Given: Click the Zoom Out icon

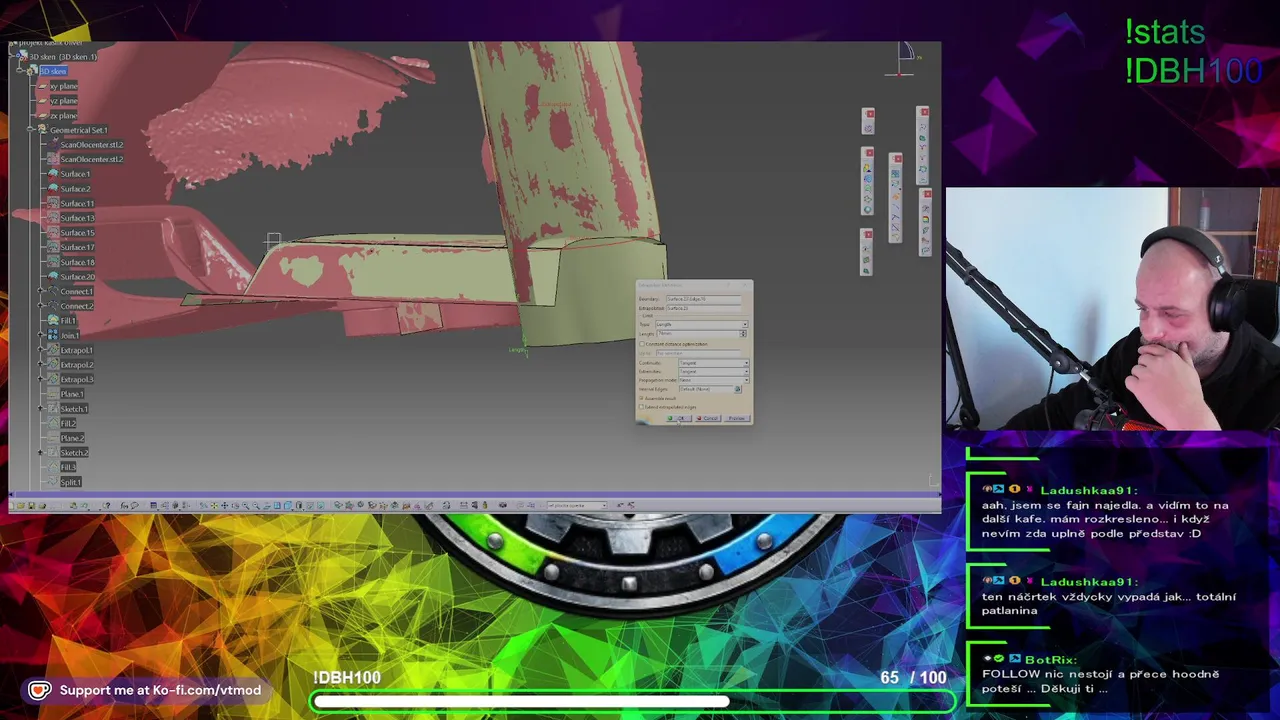Looking at the screenshot, I should click(x=256, y=505).
